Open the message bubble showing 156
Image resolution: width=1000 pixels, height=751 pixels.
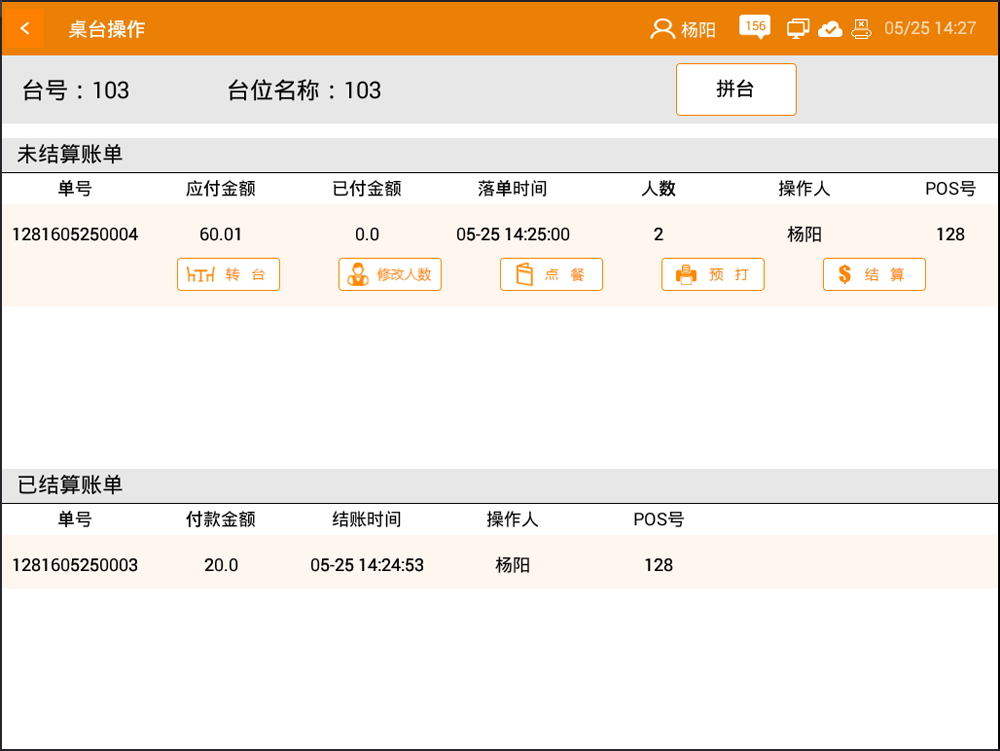(x=754, y=27)
